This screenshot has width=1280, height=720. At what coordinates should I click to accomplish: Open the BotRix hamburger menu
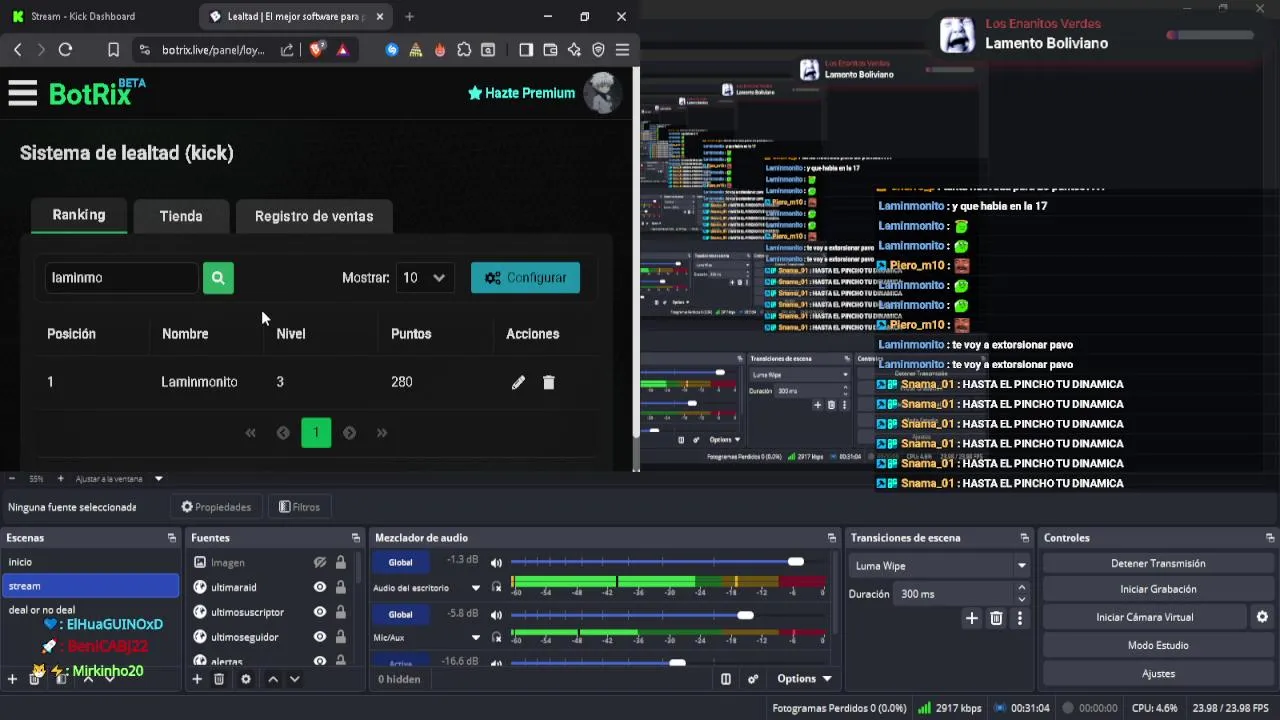point(22,93)
